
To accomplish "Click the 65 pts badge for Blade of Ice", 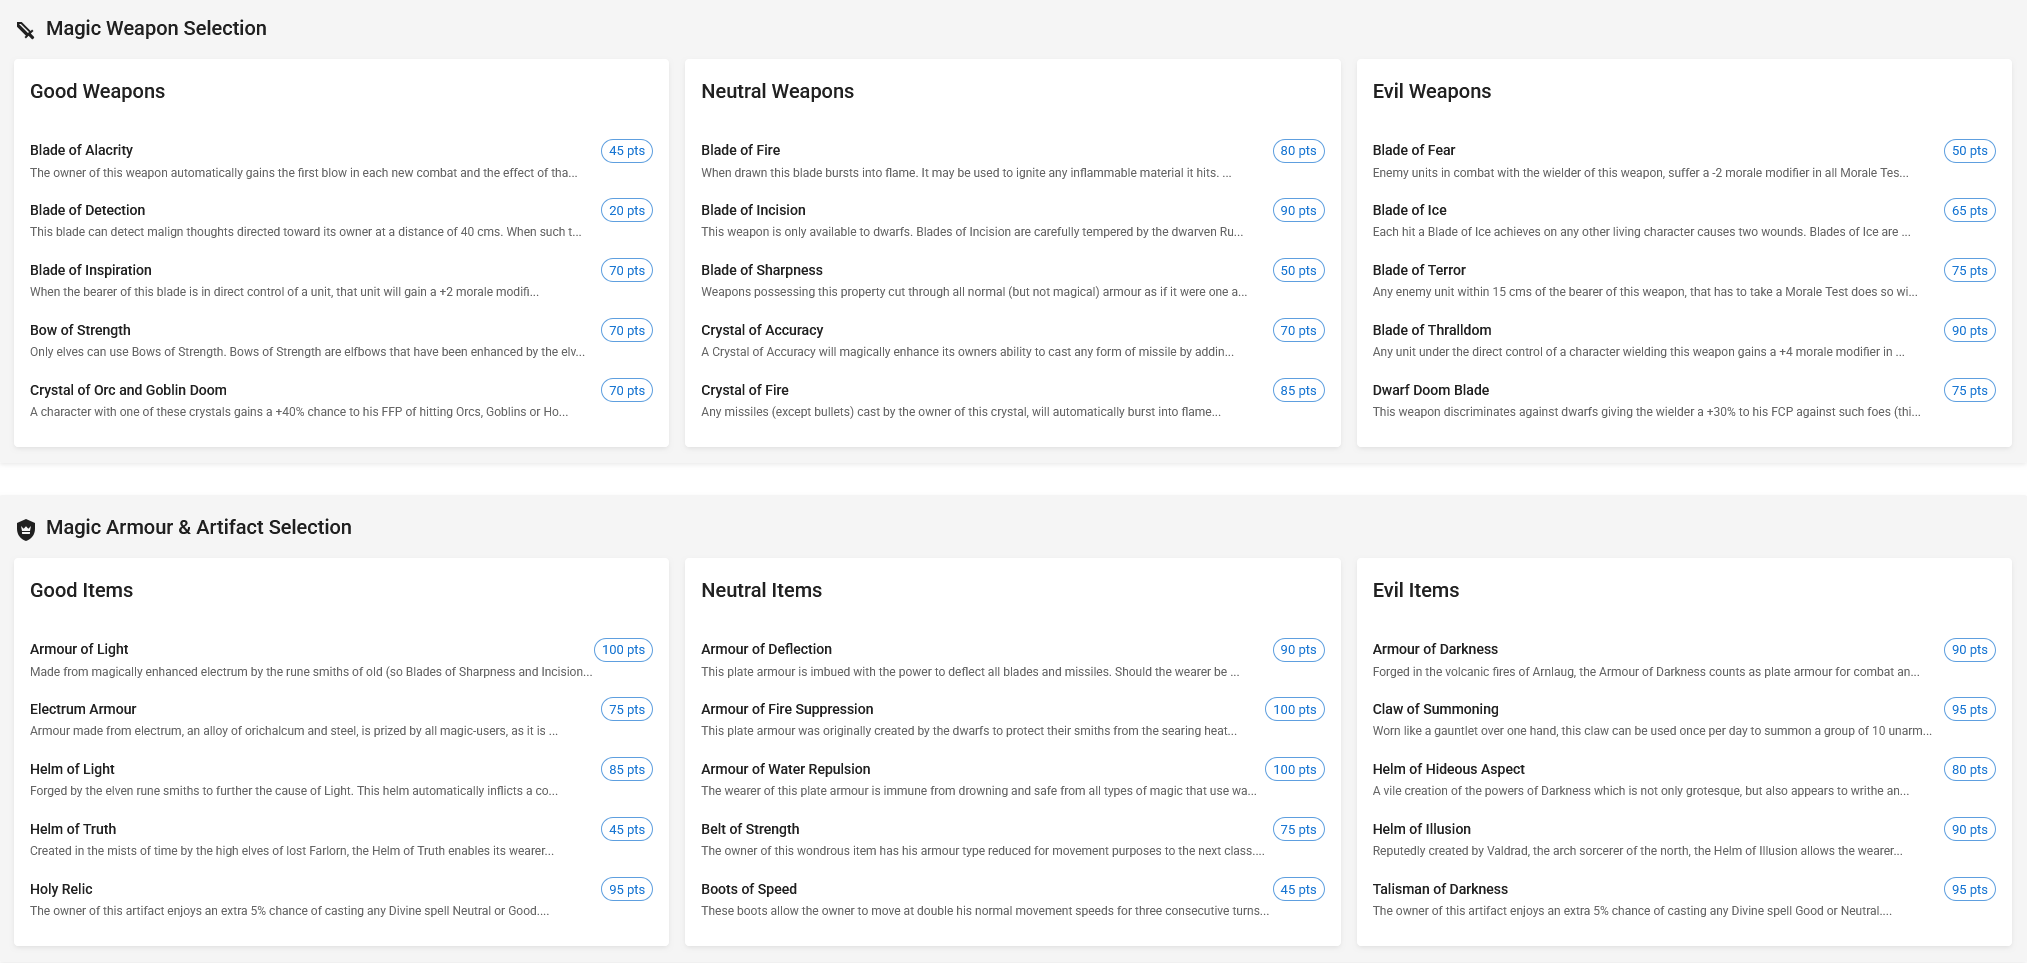I will (x=1968, y=211).
